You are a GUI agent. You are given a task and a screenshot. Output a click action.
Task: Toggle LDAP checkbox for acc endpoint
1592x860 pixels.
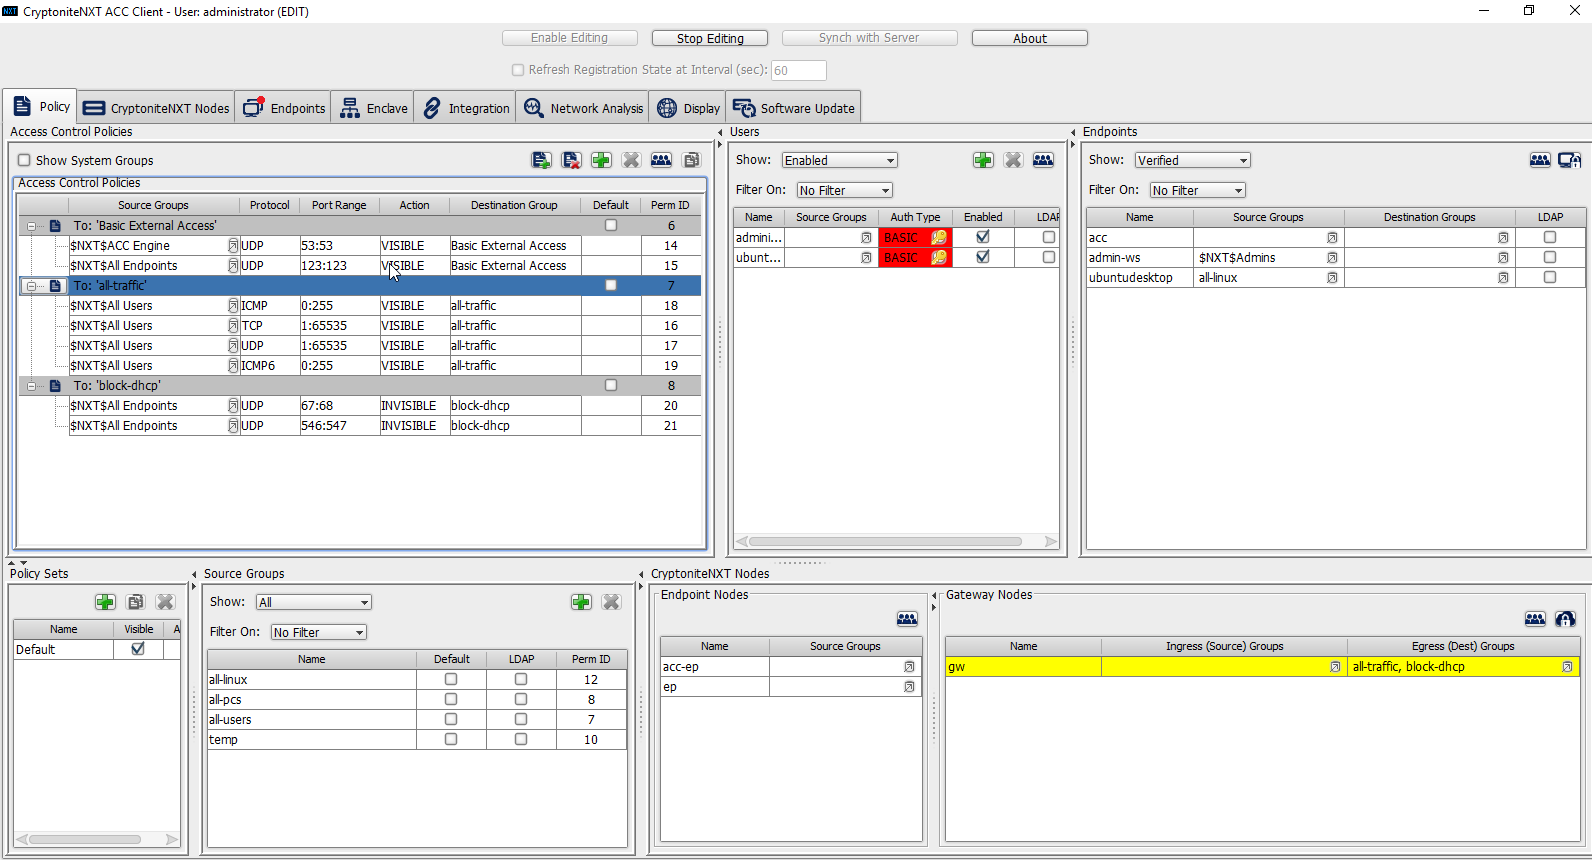pos(1550,237)
